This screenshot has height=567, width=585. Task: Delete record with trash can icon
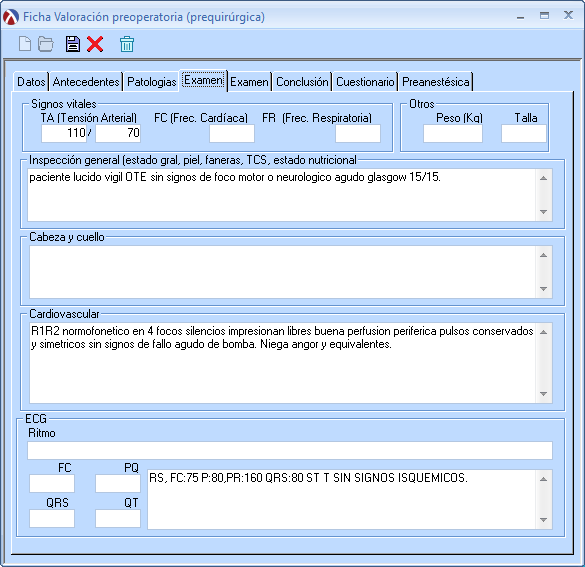(x=127, y=44)
